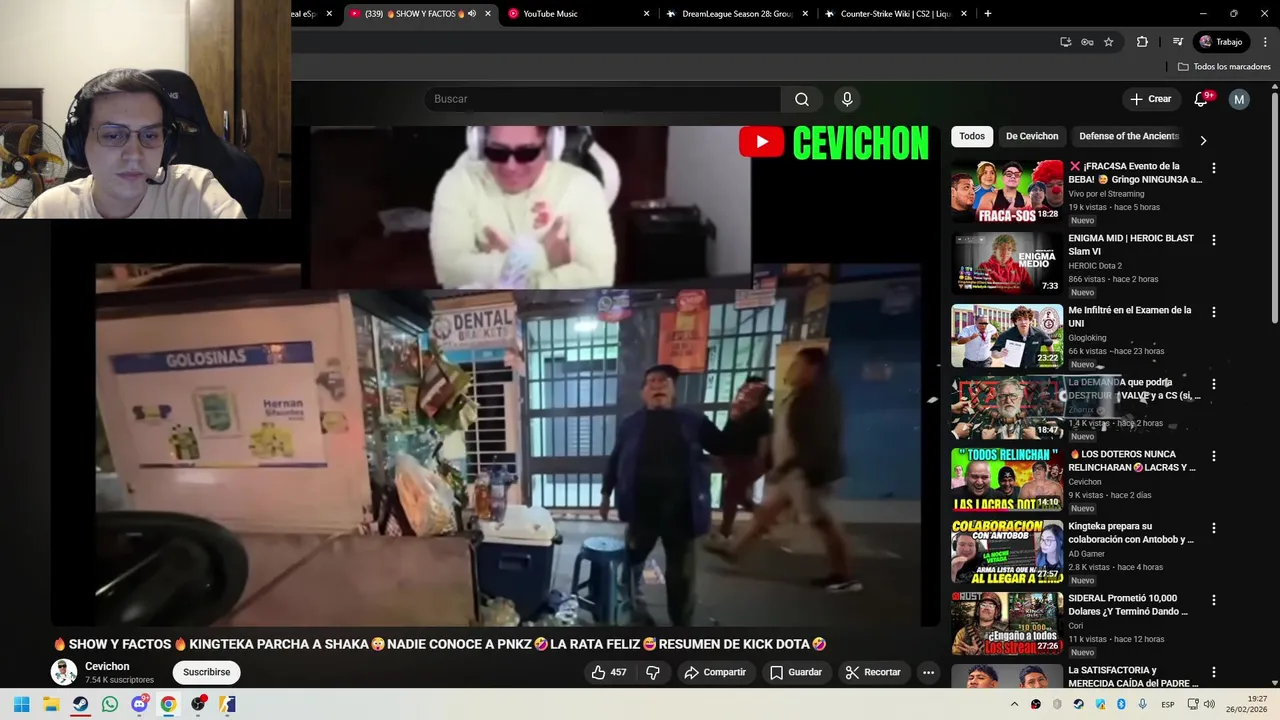Open options for La SATISFACTORIA video
The height and width of the screenshot is (720, 1280).
[x=1214, y=672]
